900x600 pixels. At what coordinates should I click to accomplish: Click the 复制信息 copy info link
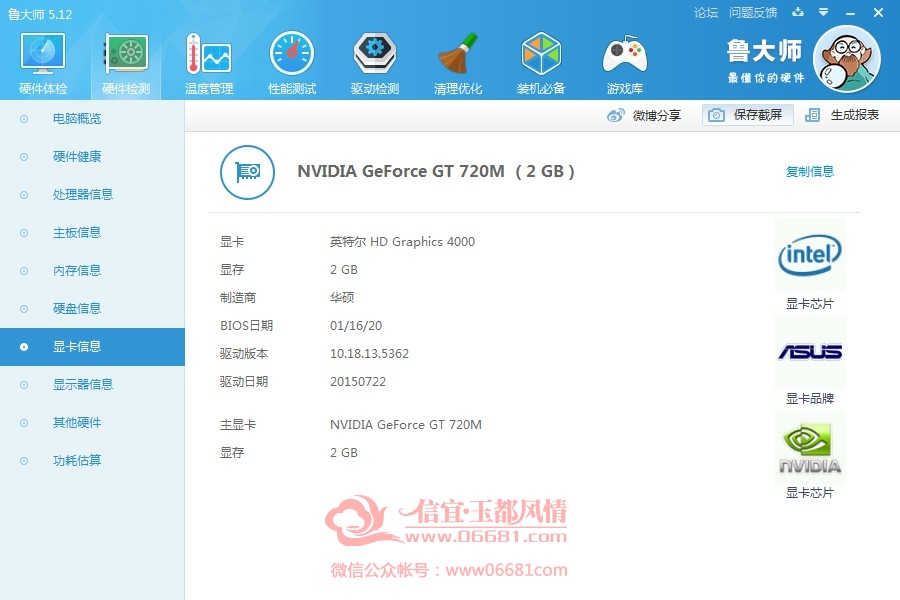[x=809, y=171]
